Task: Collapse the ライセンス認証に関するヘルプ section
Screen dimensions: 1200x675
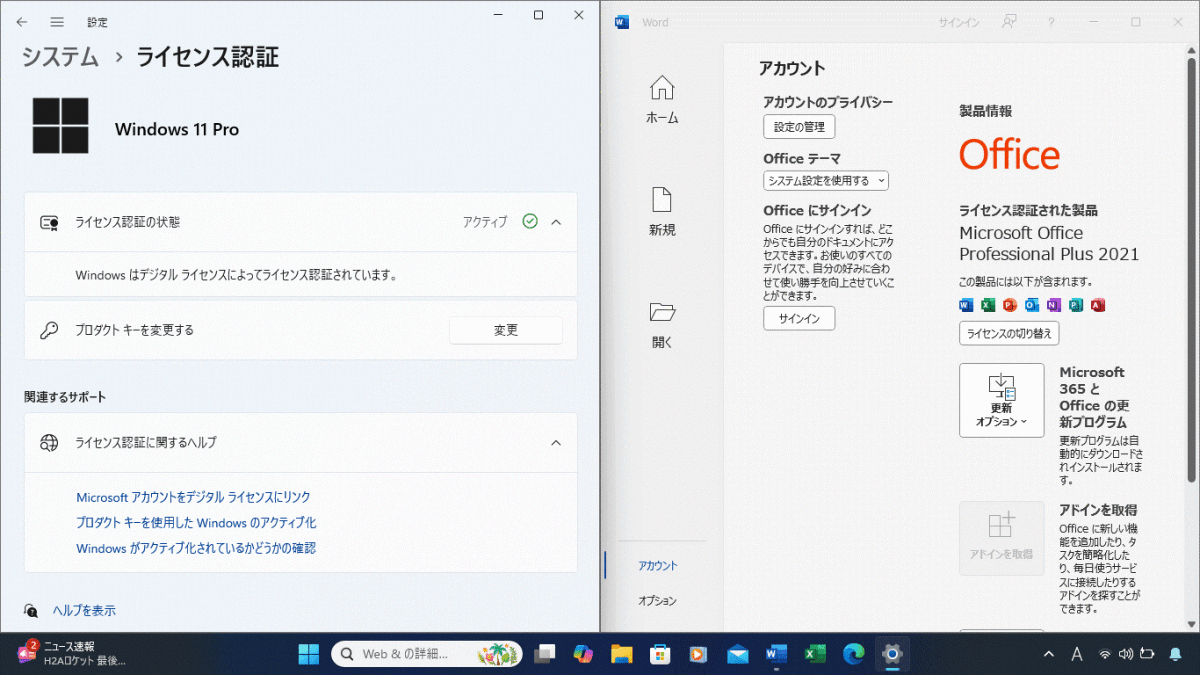Action: pyautogui.click(x=557, y=442)
